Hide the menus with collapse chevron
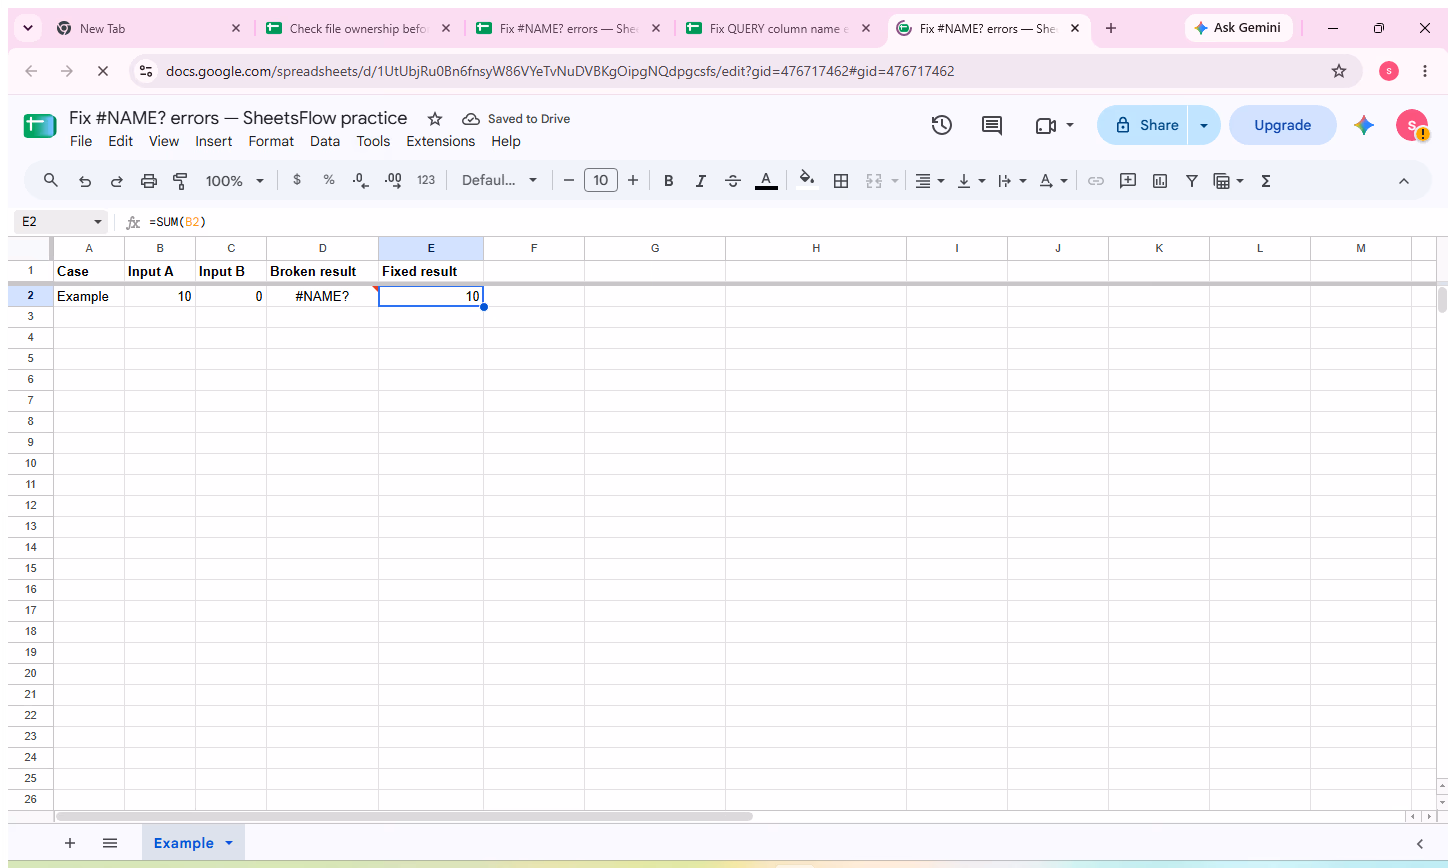The height and width of the screenshot is (868, 1456). click(1403, 181)
